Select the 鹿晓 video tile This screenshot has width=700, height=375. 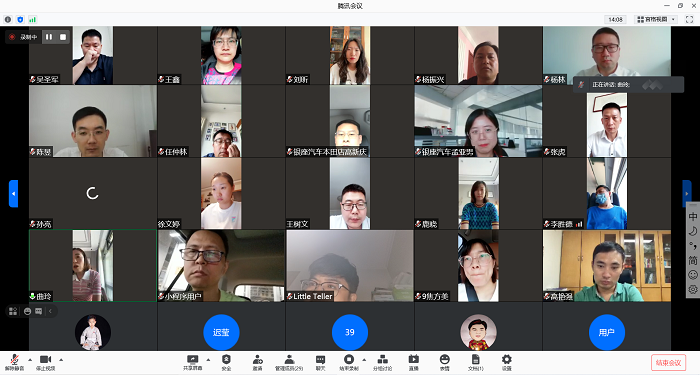478,193
